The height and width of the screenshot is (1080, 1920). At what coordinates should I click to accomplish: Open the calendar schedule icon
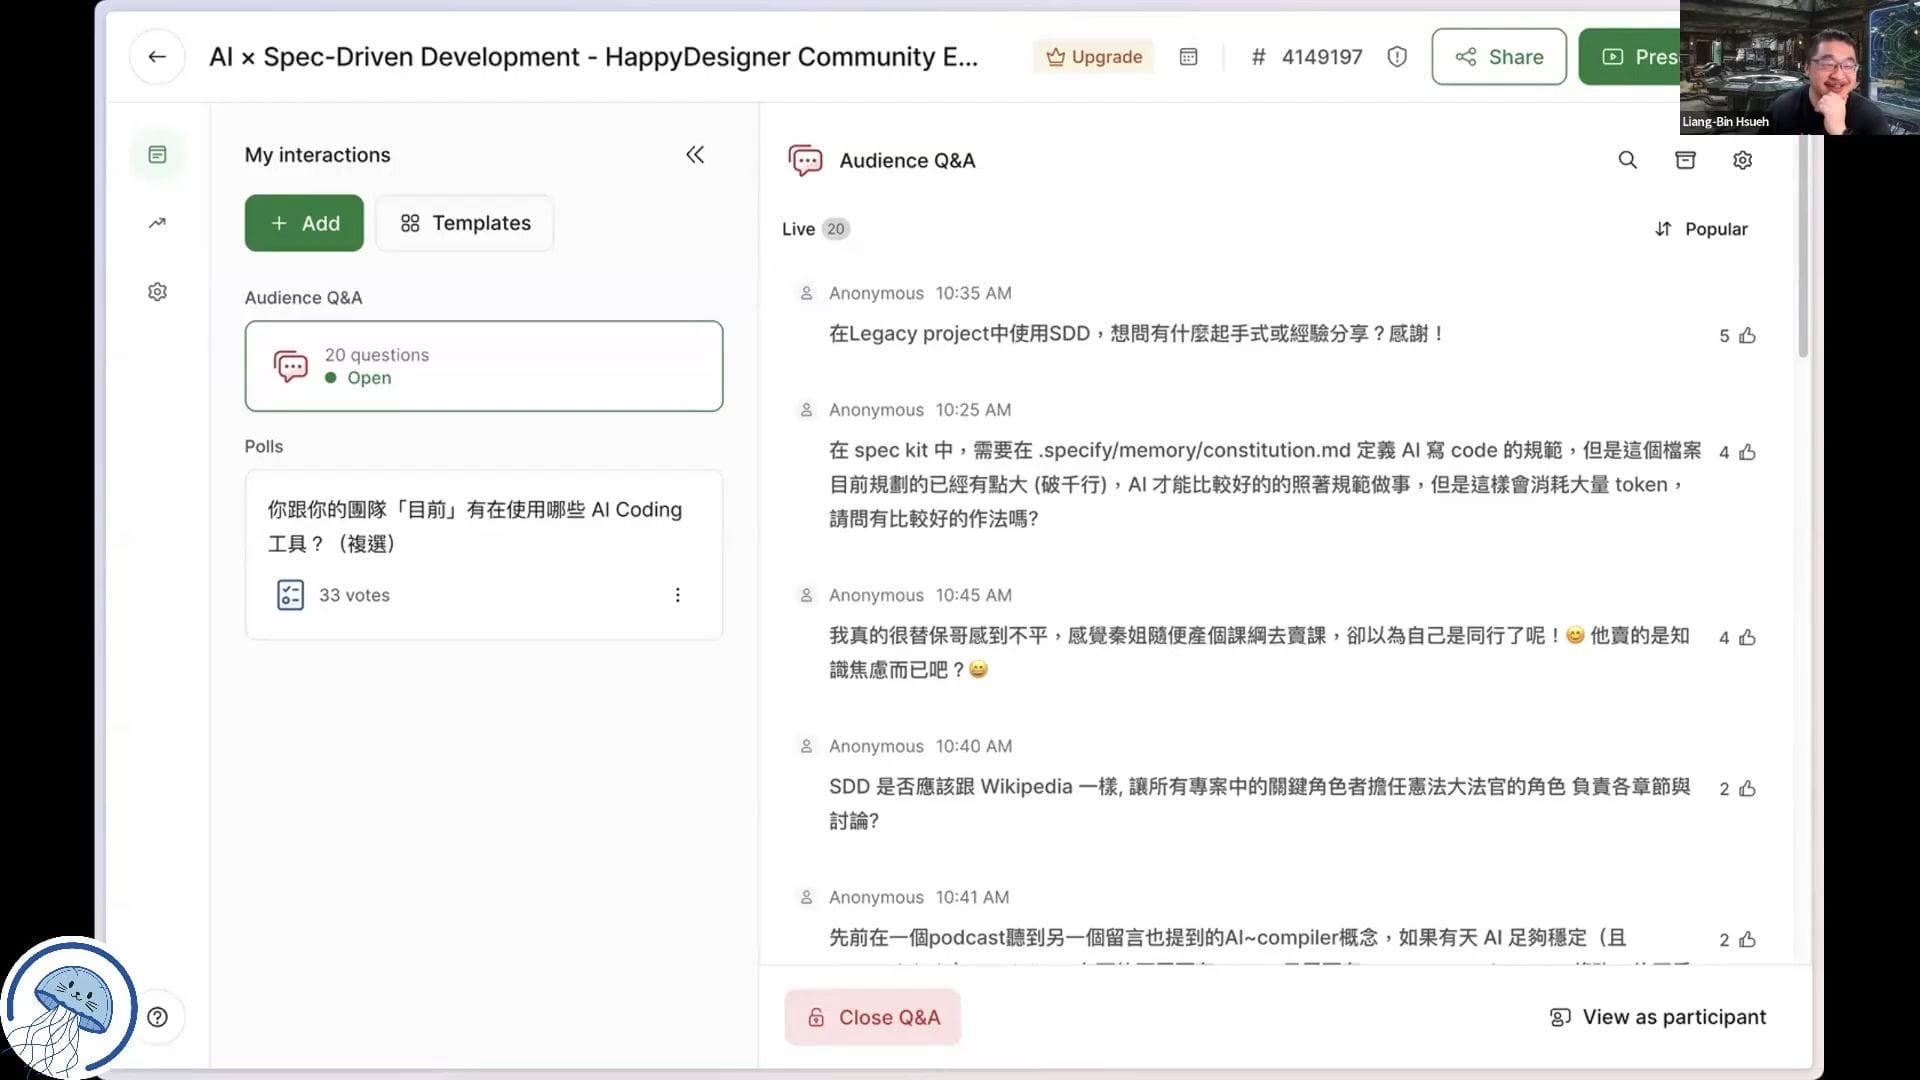click(x=1188, y=57)
